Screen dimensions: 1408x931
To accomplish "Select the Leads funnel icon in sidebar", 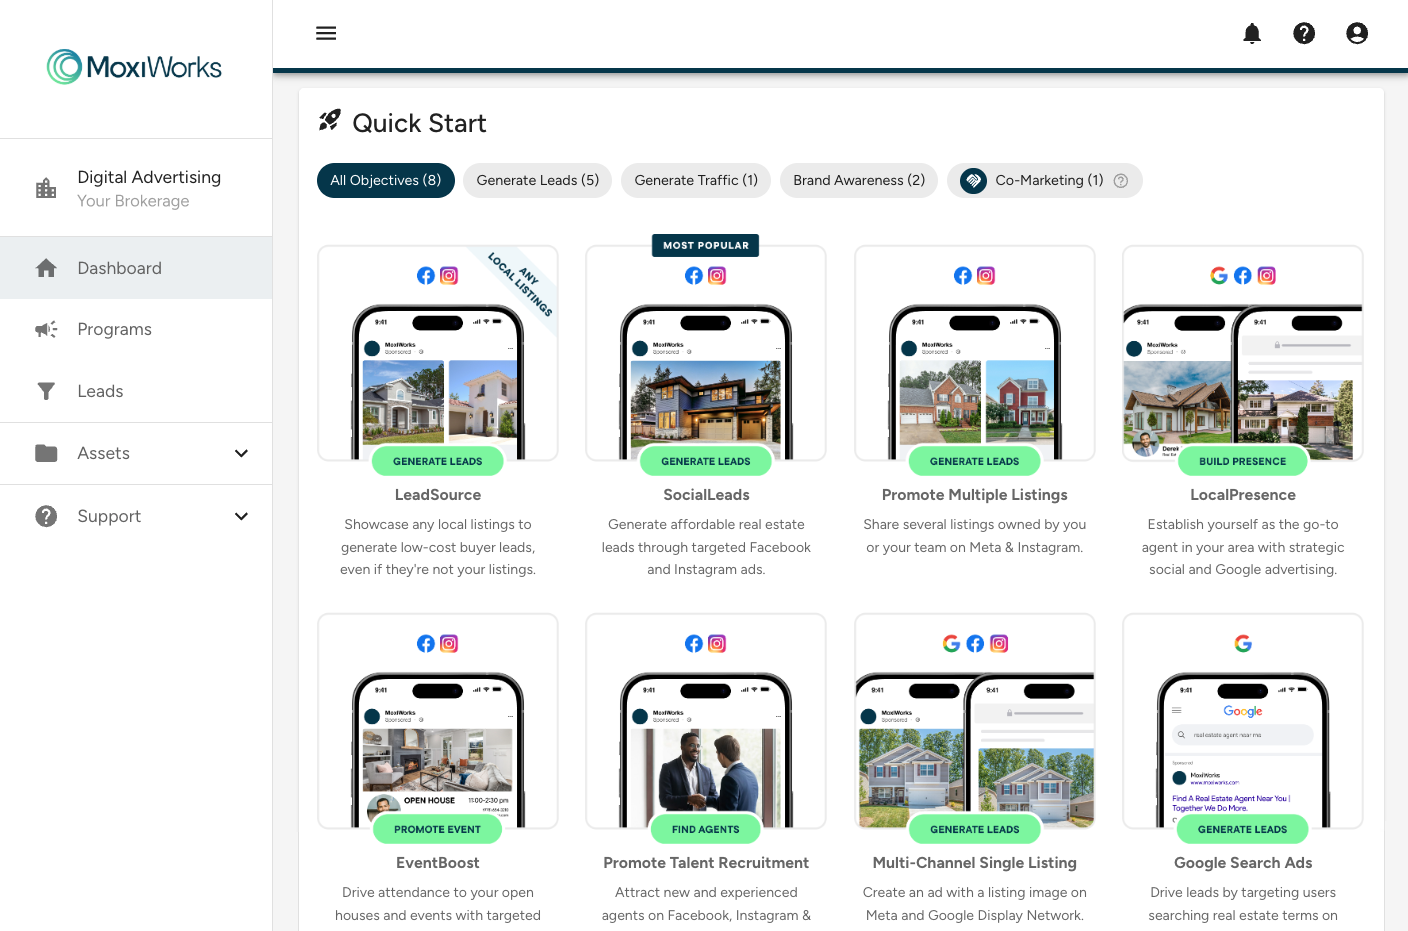I will [x=46, y=391].
